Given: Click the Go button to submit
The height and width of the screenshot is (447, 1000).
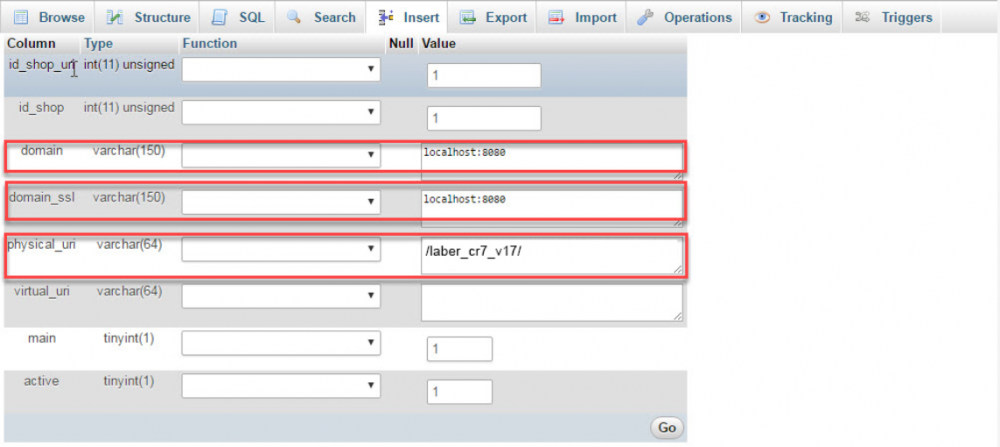Looking at the screenshot, I should click(x=667, y=428).
